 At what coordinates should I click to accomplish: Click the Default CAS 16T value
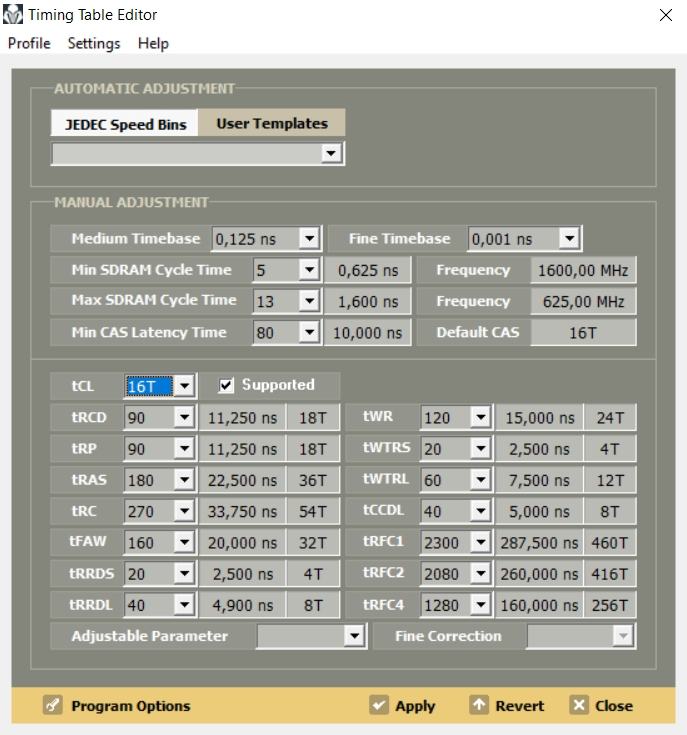(x=583, y=333)
